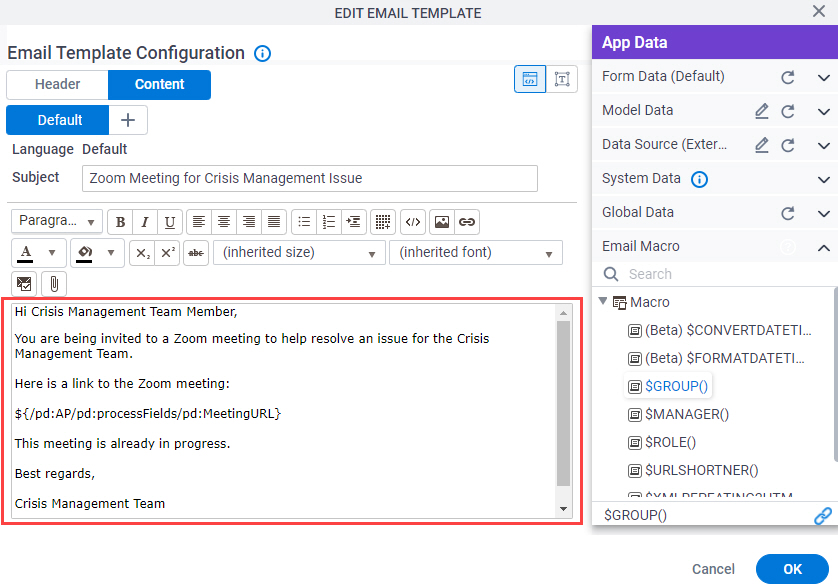
Task: Refresh Form Data (Default)
Action: point(787,78)
